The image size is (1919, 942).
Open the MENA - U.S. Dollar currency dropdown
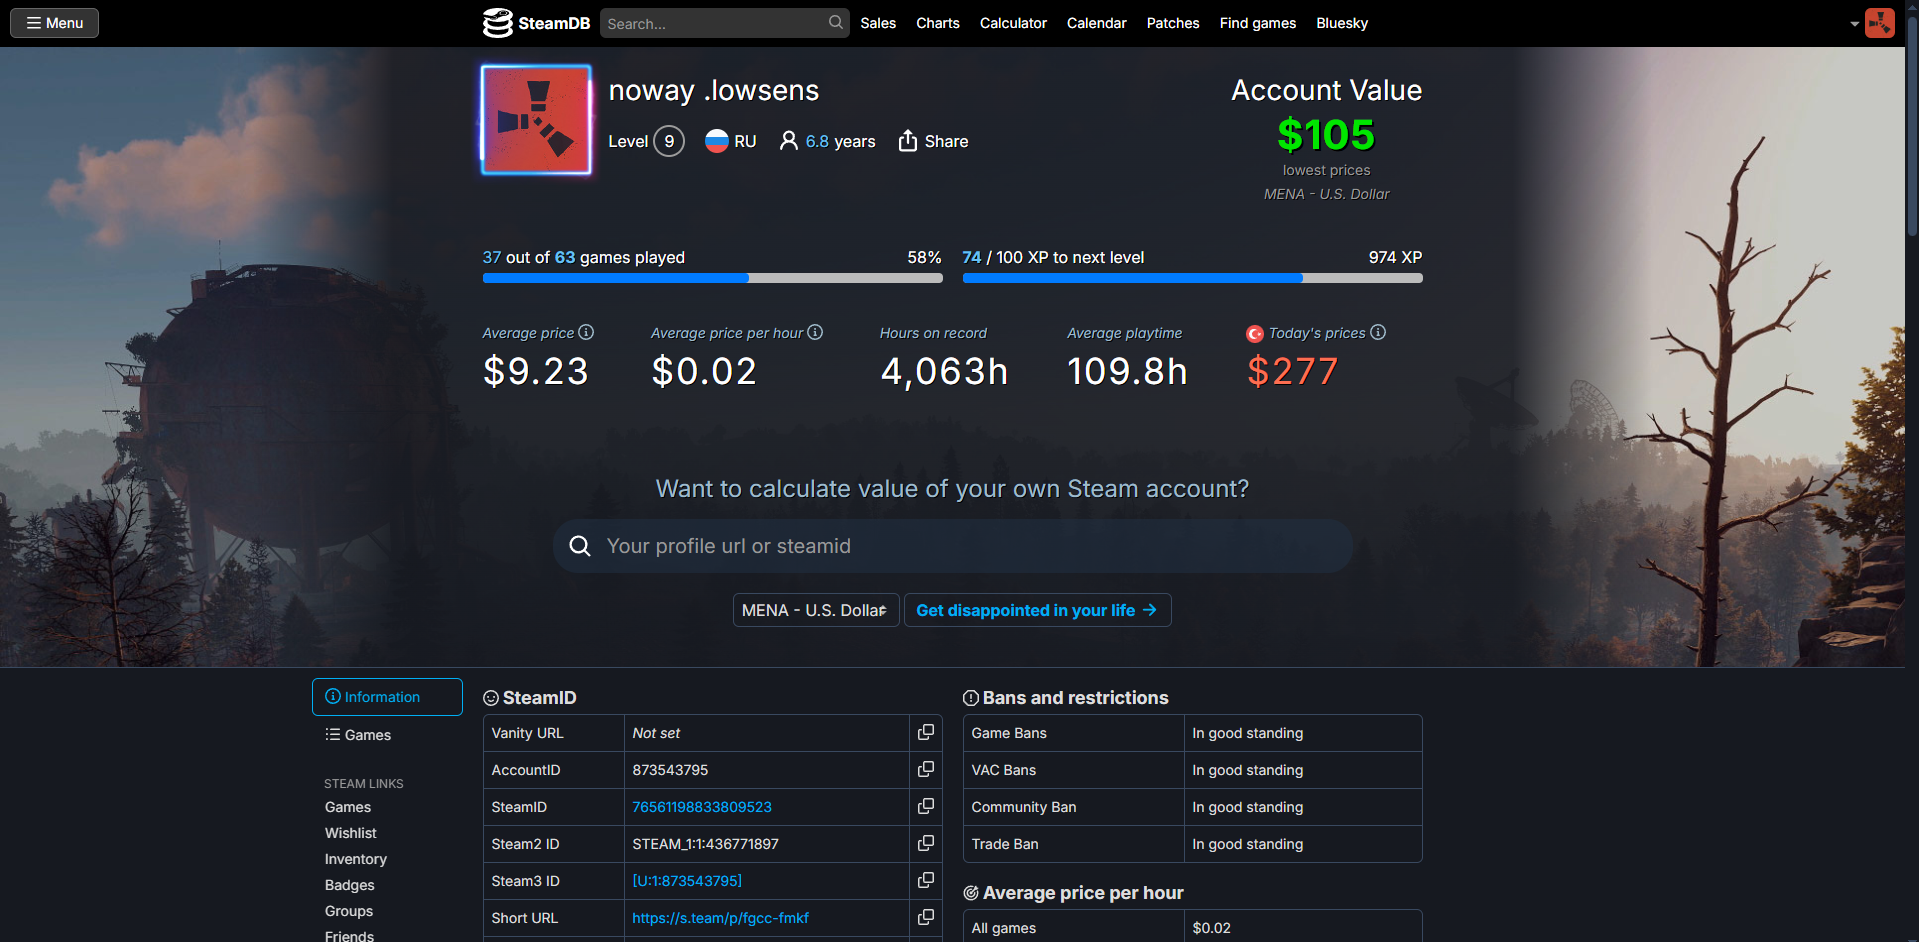(816, 610)
